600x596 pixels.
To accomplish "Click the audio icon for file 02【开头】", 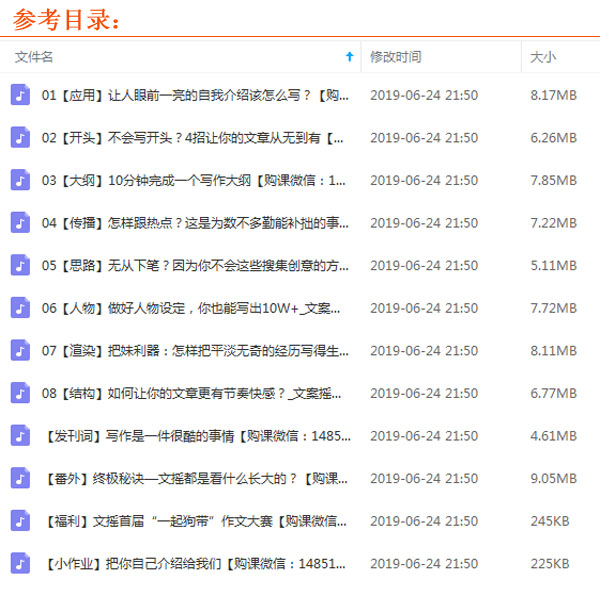I will tap(20, 137).
